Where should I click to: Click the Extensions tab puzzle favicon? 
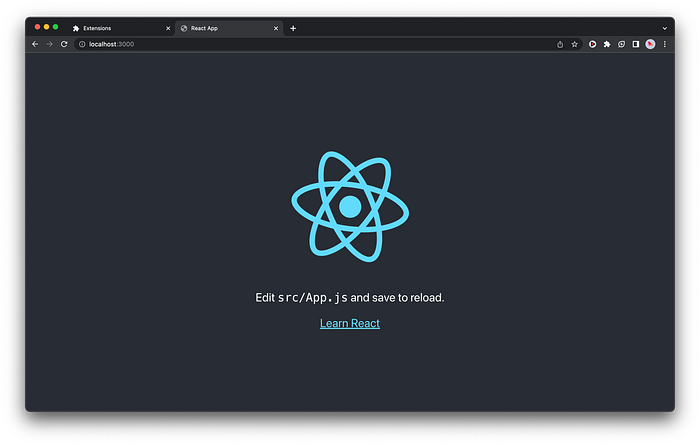76,28
